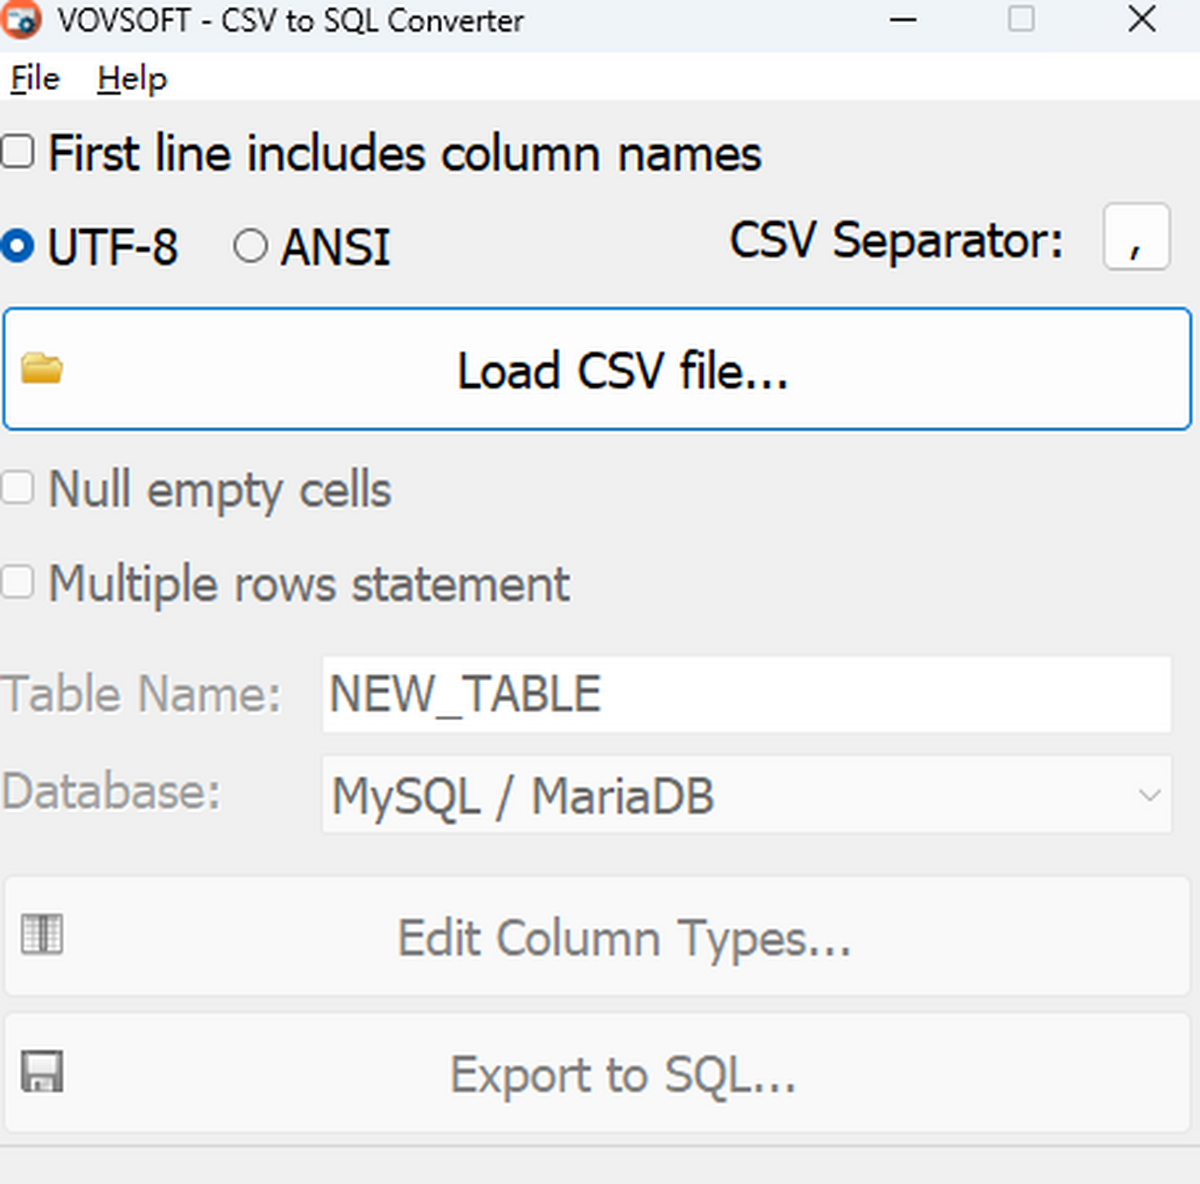This screenshot has width=1200, height=1184.
Task: Click the VOVSOFT app icon in title bar
Action: (20, 19)
